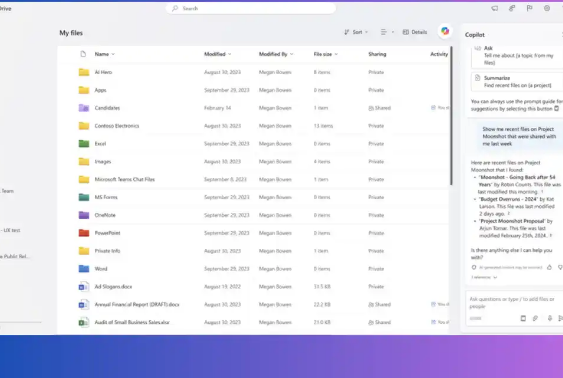This screenshot has height=378, width=563.
Task: Click the activity icon in Candidates row
Action: click(433, 108)
